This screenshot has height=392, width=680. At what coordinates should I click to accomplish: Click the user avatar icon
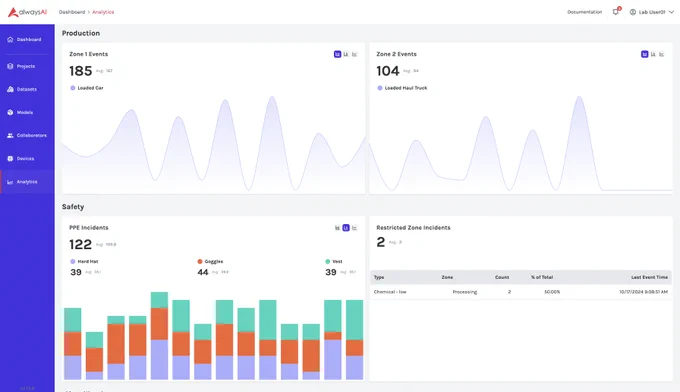click(x=633, y=12)
